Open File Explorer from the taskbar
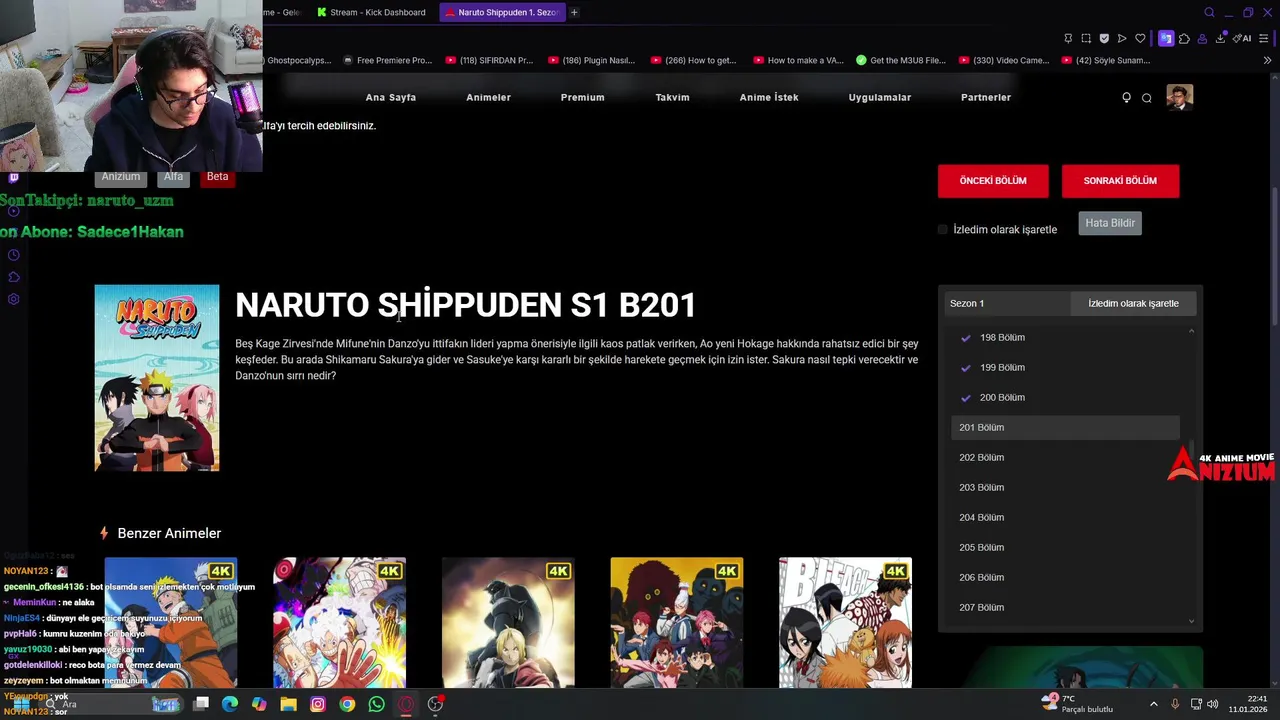This screenshot has height=720, width=1280. 288,704
